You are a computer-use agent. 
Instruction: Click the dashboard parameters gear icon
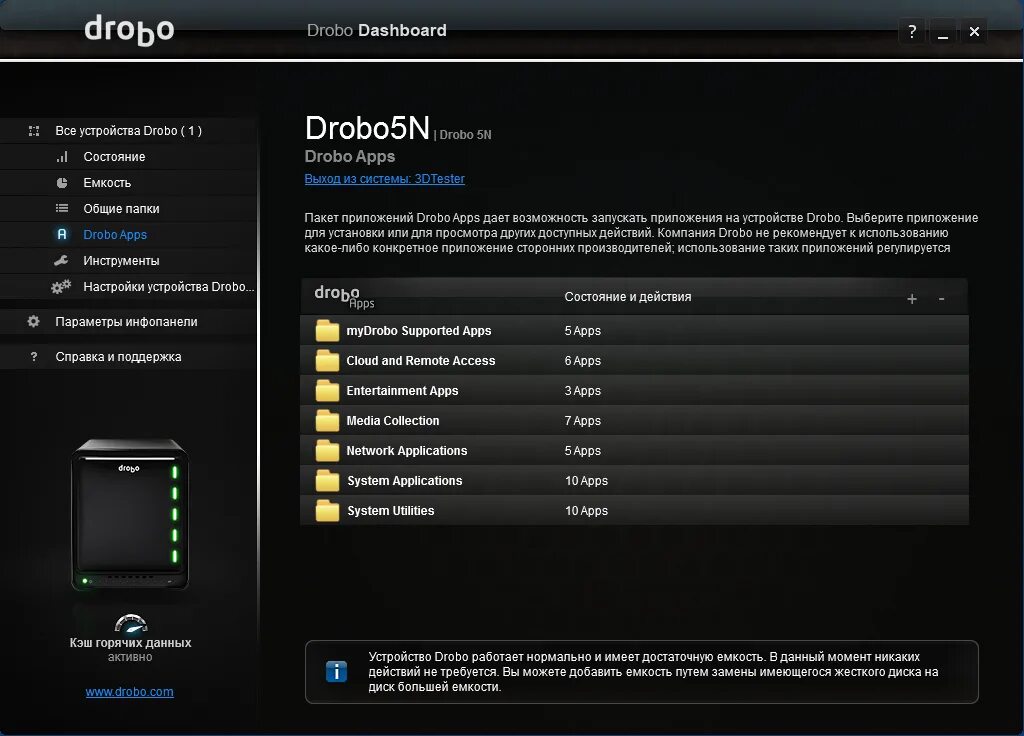(33, 321)
